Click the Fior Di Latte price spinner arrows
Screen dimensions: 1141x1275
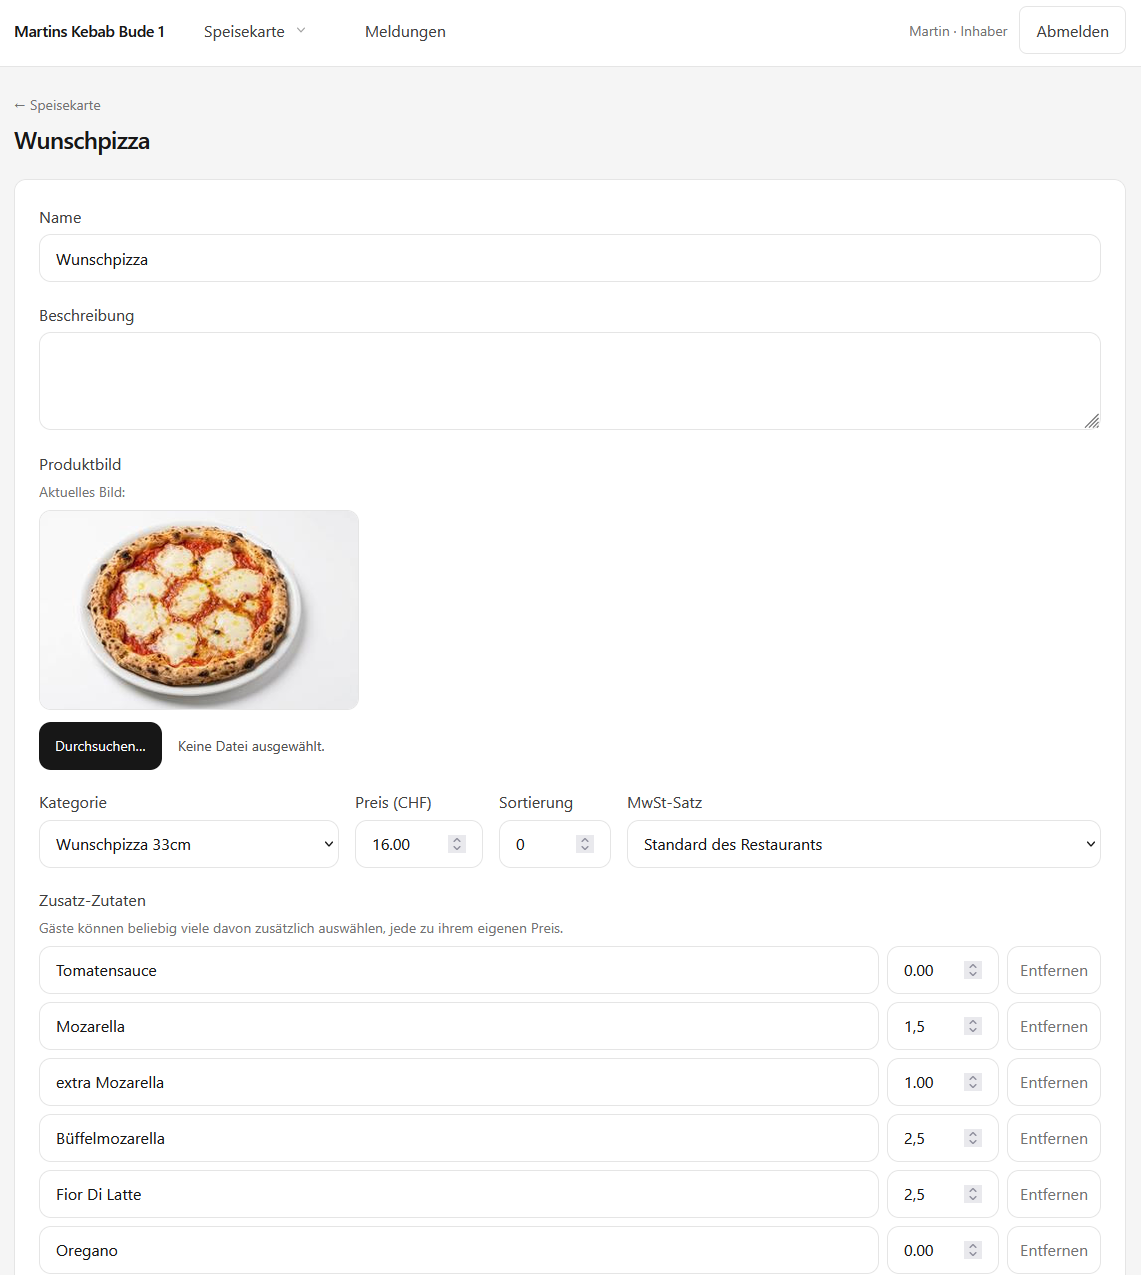[973, 1194]
